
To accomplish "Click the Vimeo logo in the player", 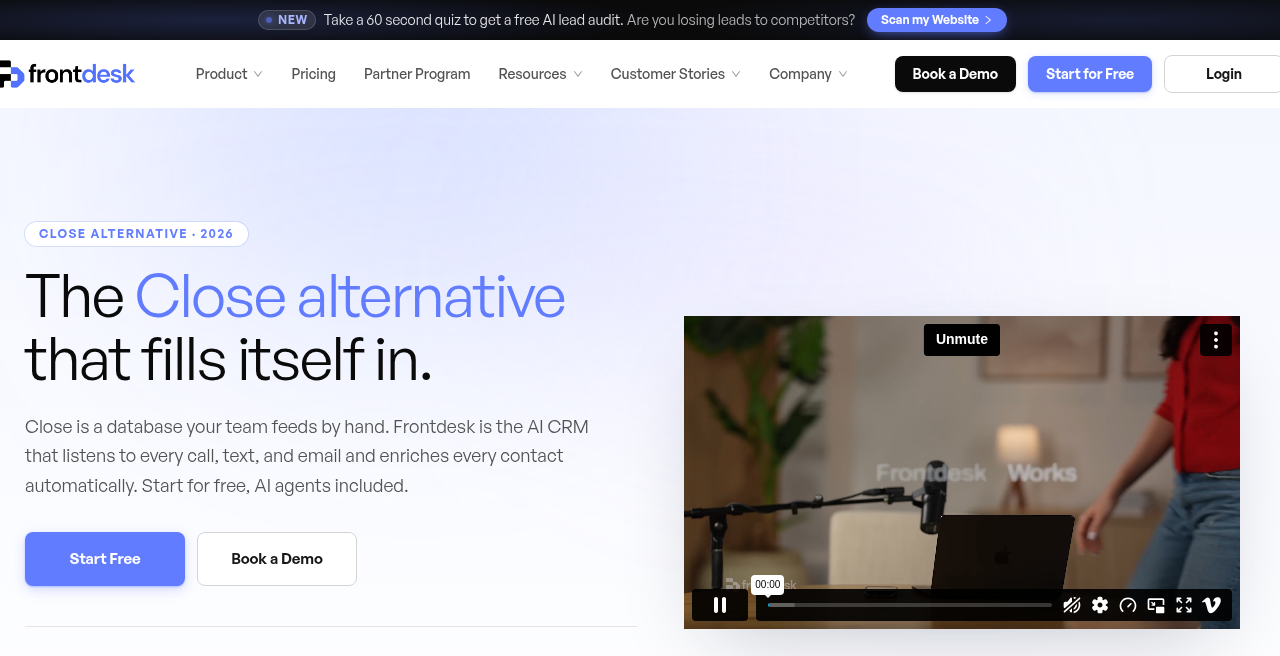I will coord(1212,605).
